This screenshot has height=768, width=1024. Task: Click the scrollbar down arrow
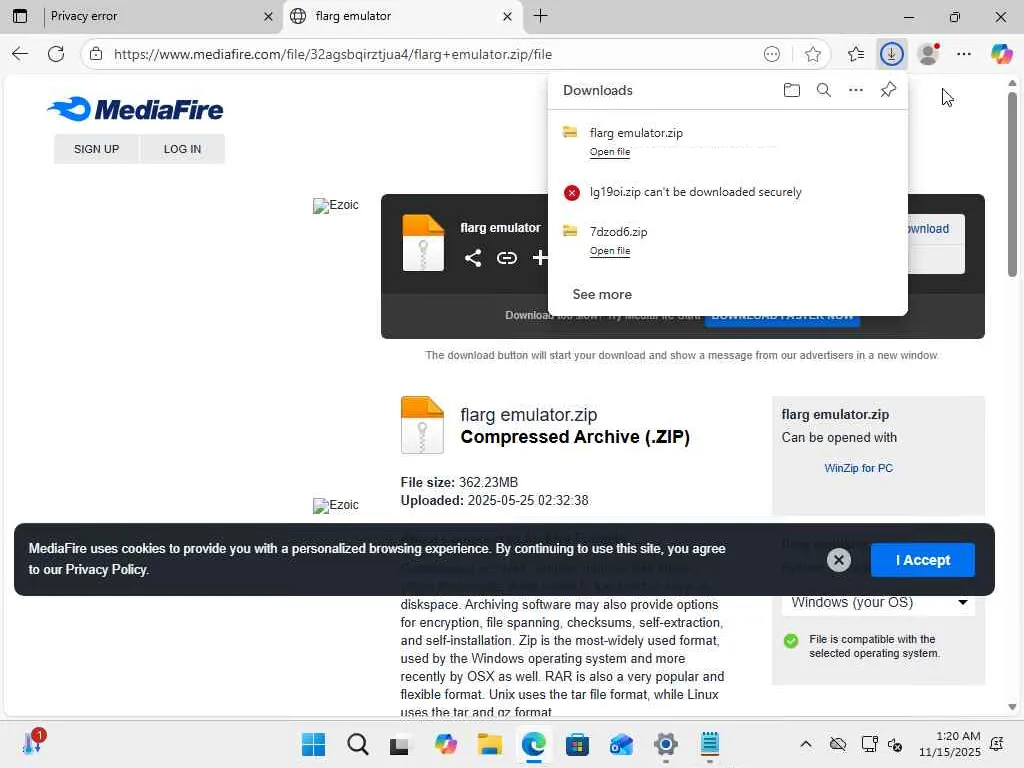1012,707
